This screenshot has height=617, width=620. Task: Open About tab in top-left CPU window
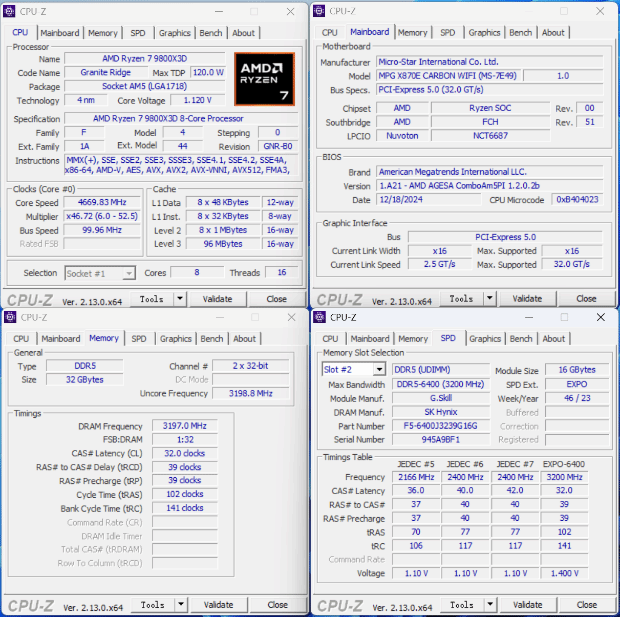click(244, 33)
